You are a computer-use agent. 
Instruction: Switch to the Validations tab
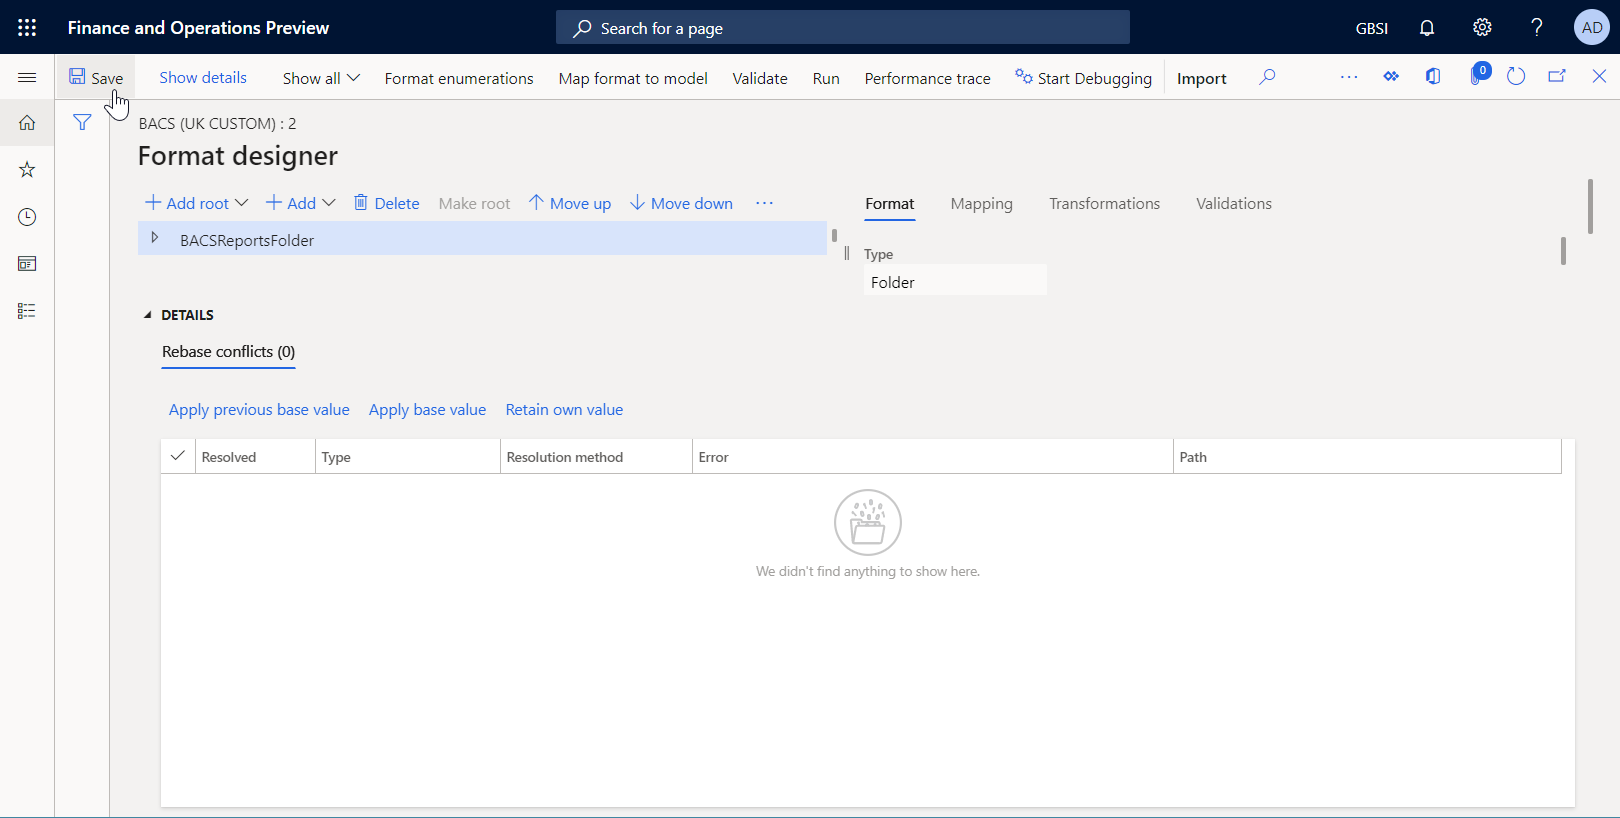point(1234,204)
